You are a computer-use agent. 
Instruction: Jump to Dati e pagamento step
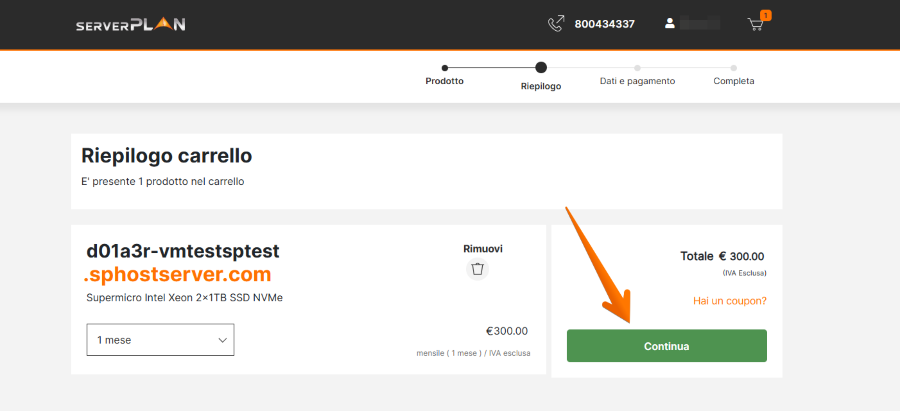pos(637,81)
